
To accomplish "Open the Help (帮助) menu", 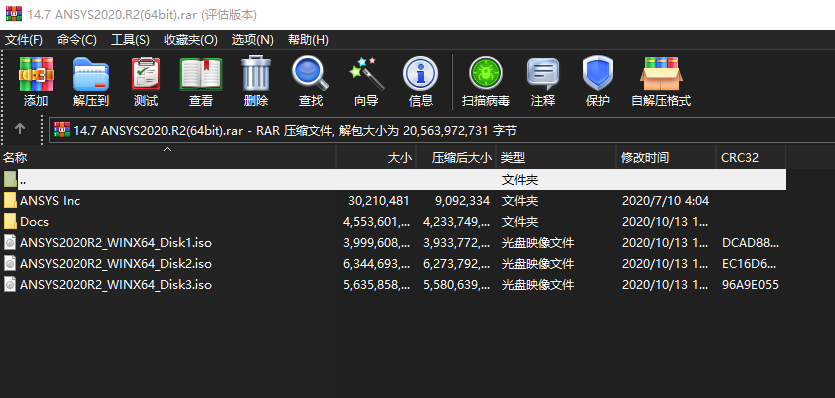I will [x=308, y=40].
